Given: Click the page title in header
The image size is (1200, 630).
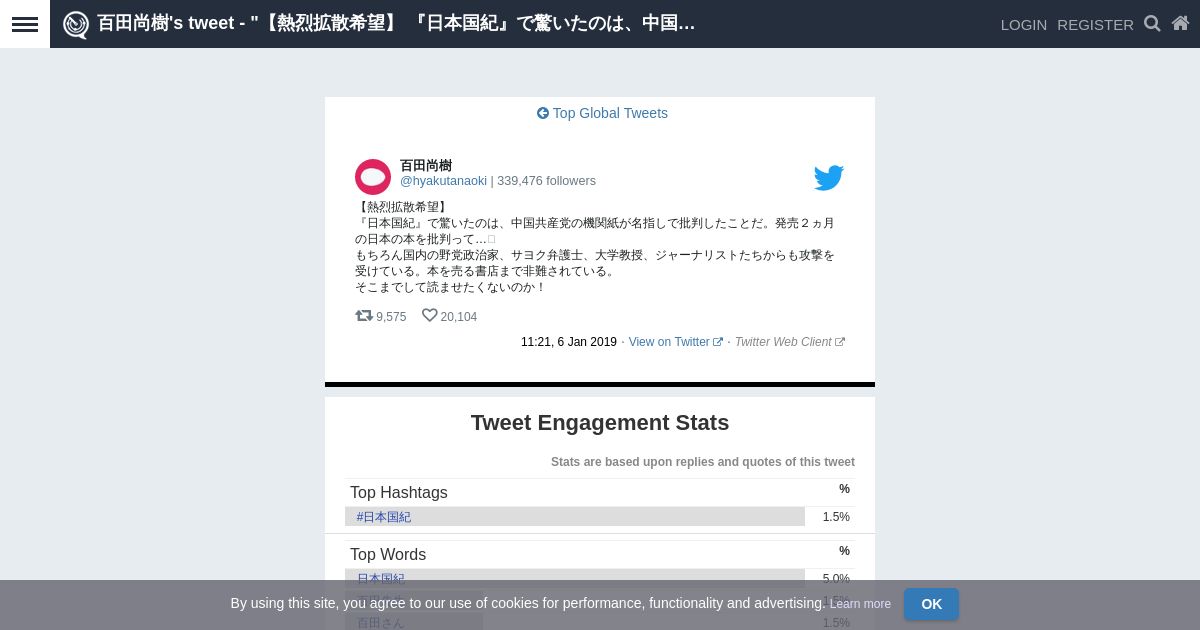Looking at the screenshot, I should [396, 23].
